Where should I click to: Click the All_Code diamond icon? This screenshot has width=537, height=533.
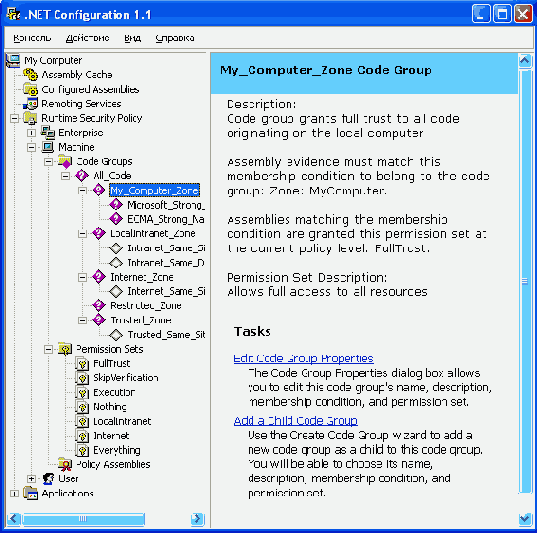click(x=82, y=176)
